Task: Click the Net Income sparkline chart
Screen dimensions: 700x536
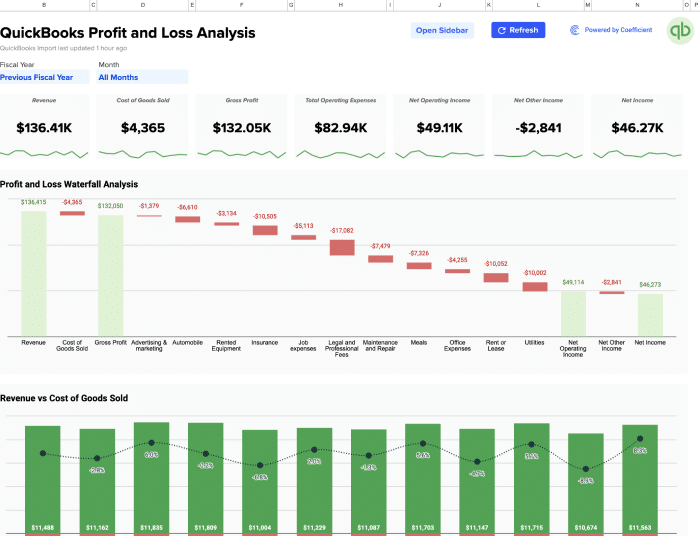Action: pyautogui.click(x=637, y=154)
